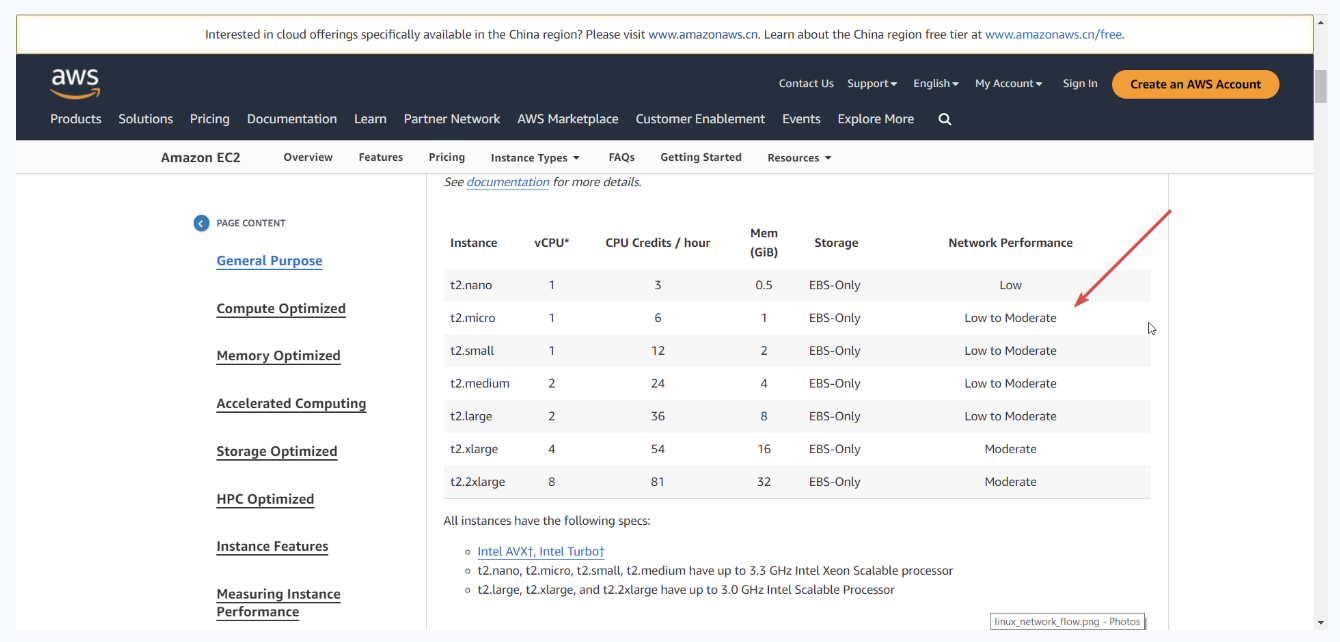1340x642 pixels.
Task: Jump to Compute Optimized section
Action: [x=281, y=309]
